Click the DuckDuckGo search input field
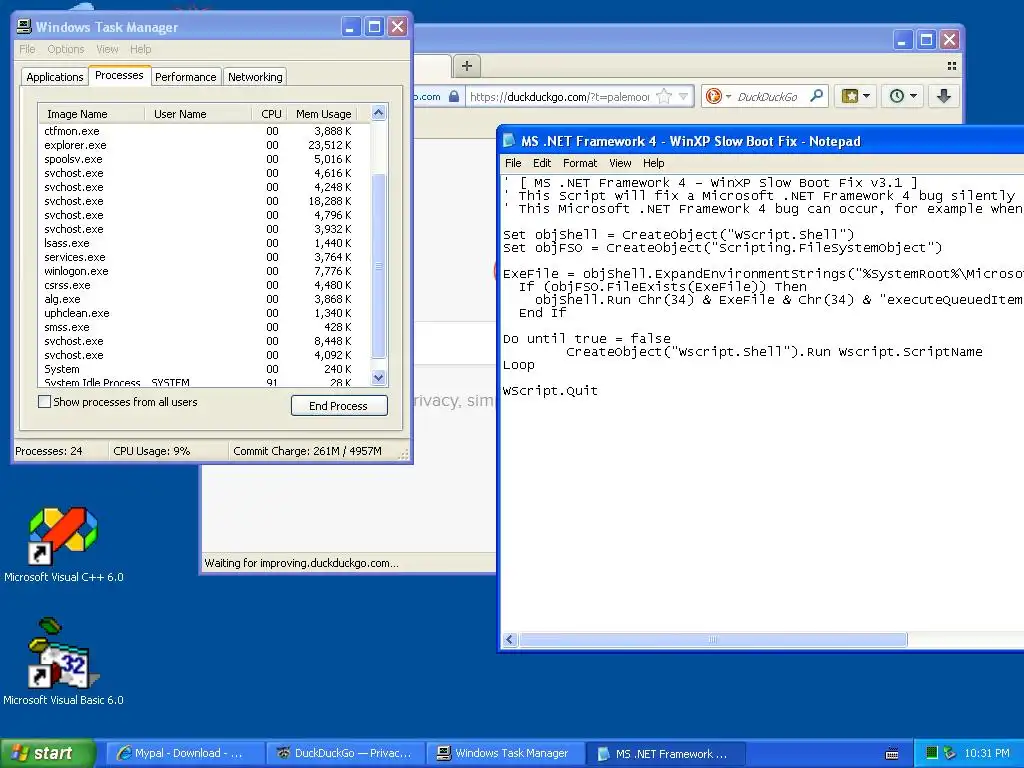 pos(769,97)
